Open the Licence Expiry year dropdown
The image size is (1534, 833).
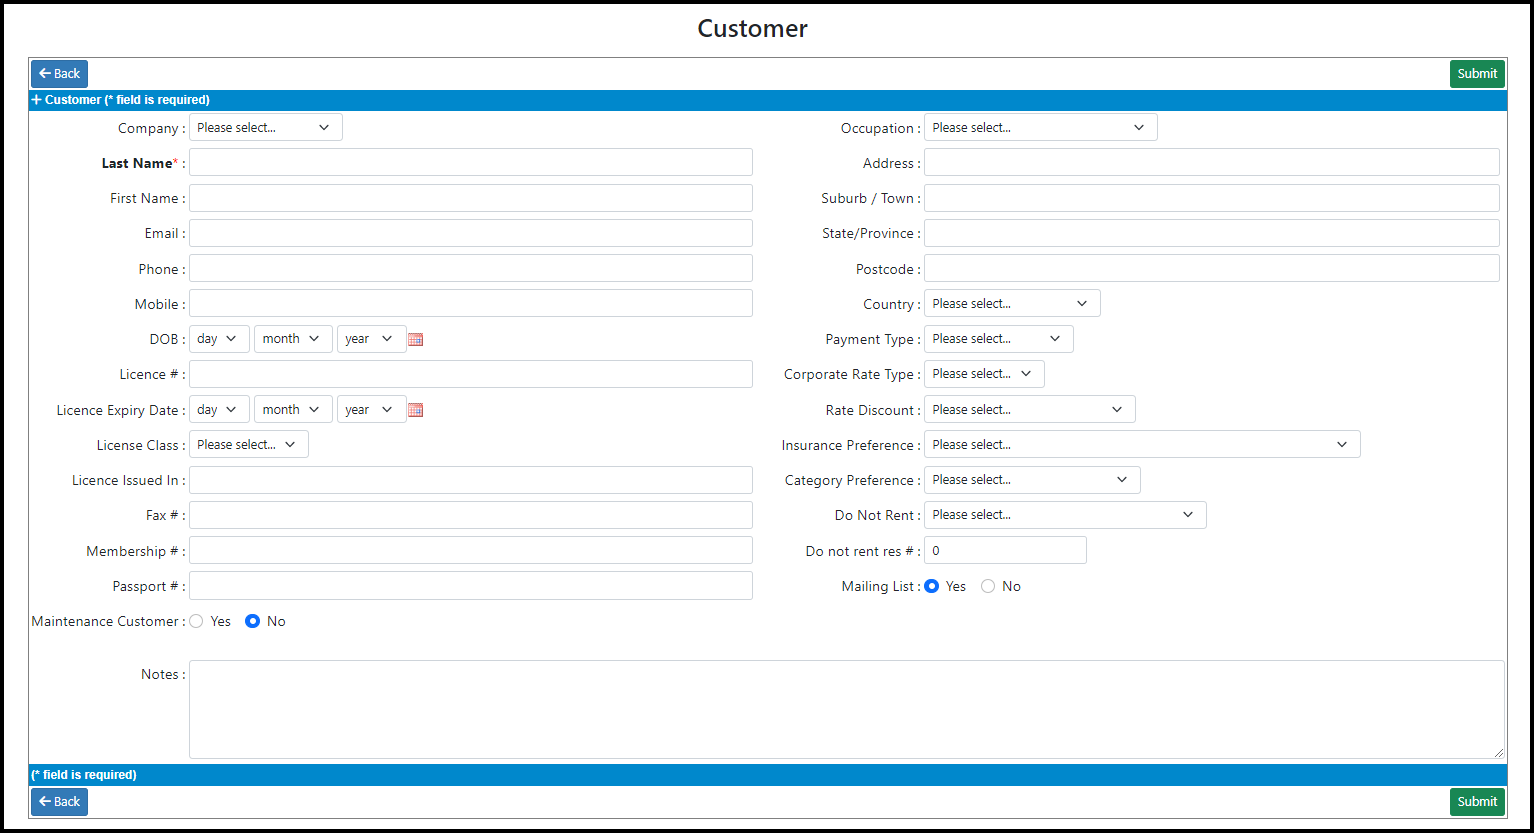(372, 410)
